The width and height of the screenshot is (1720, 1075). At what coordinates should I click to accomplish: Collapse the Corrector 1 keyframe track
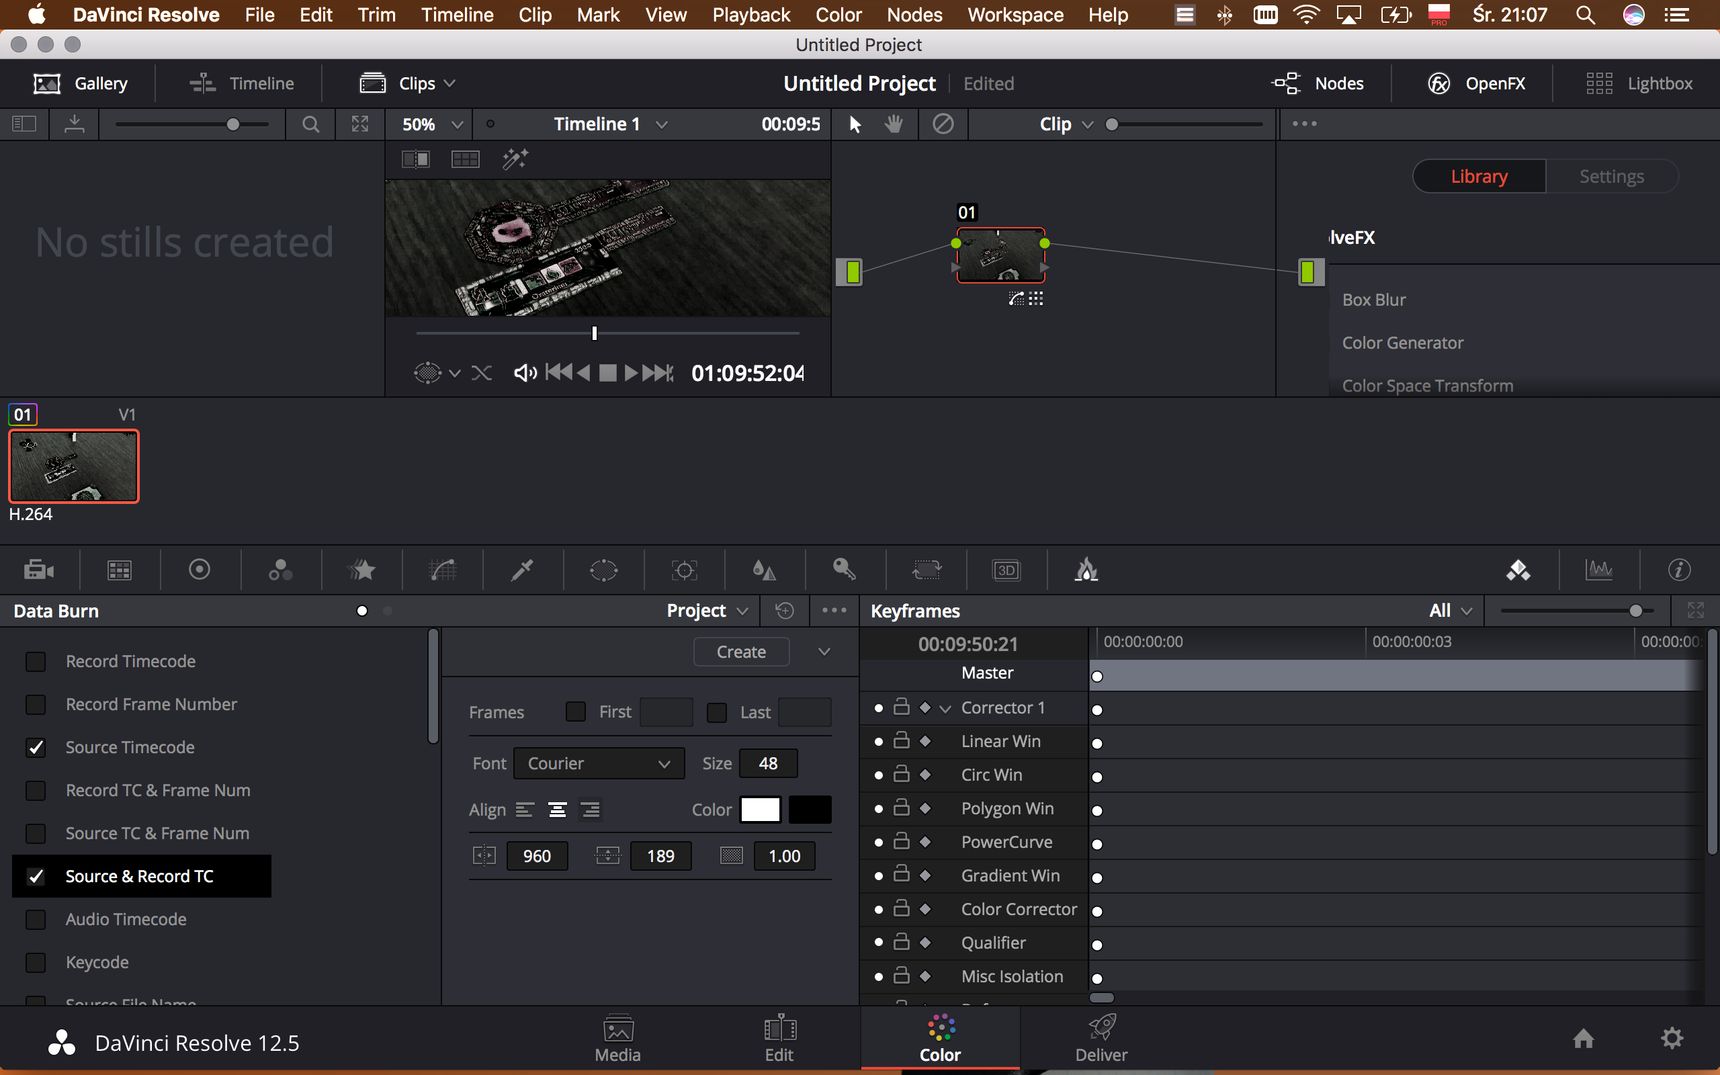(945, 708)
